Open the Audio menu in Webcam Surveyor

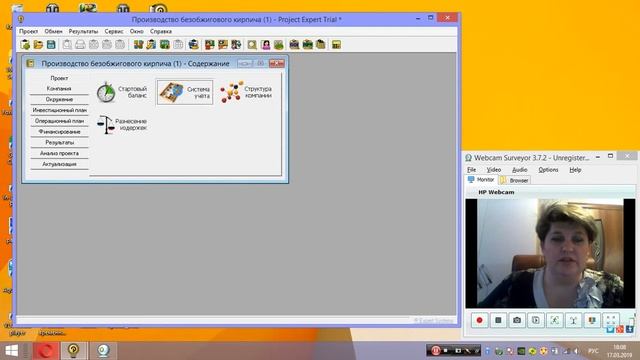coord(520,169)
